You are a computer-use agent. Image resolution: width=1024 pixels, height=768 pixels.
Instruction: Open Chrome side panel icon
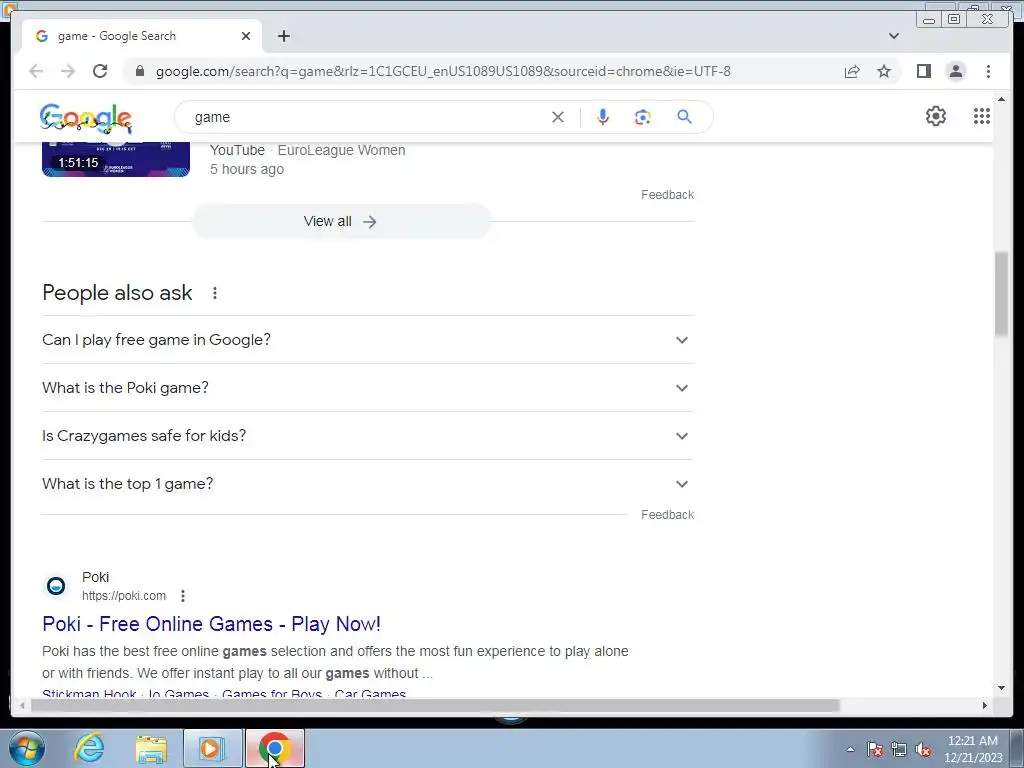923,71
